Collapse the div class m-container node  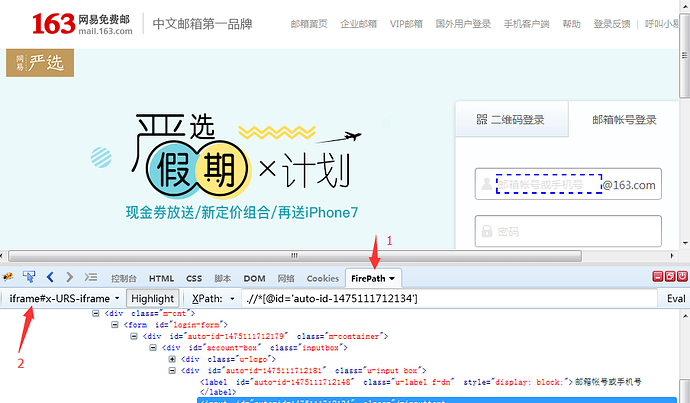point(134,336)
